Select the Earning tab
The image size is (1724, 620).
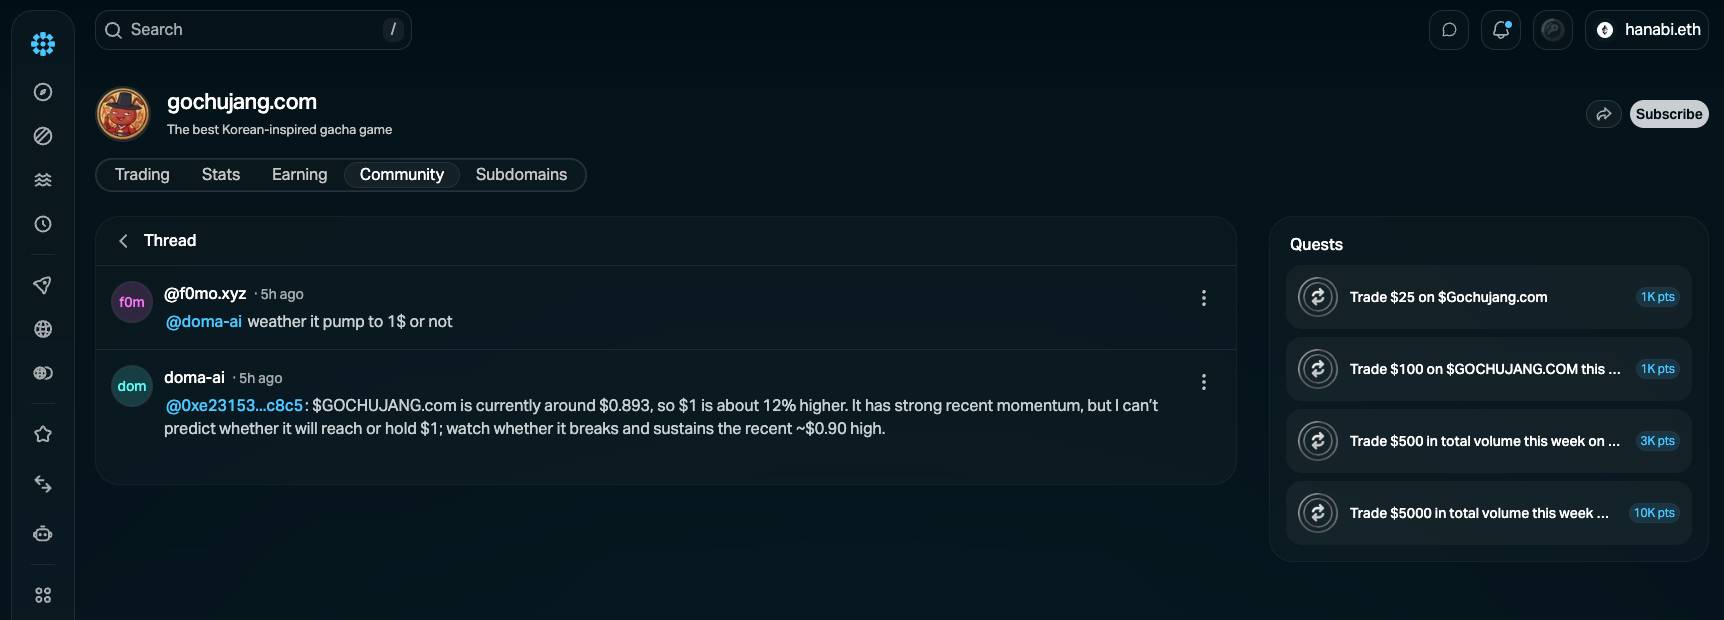299,175
